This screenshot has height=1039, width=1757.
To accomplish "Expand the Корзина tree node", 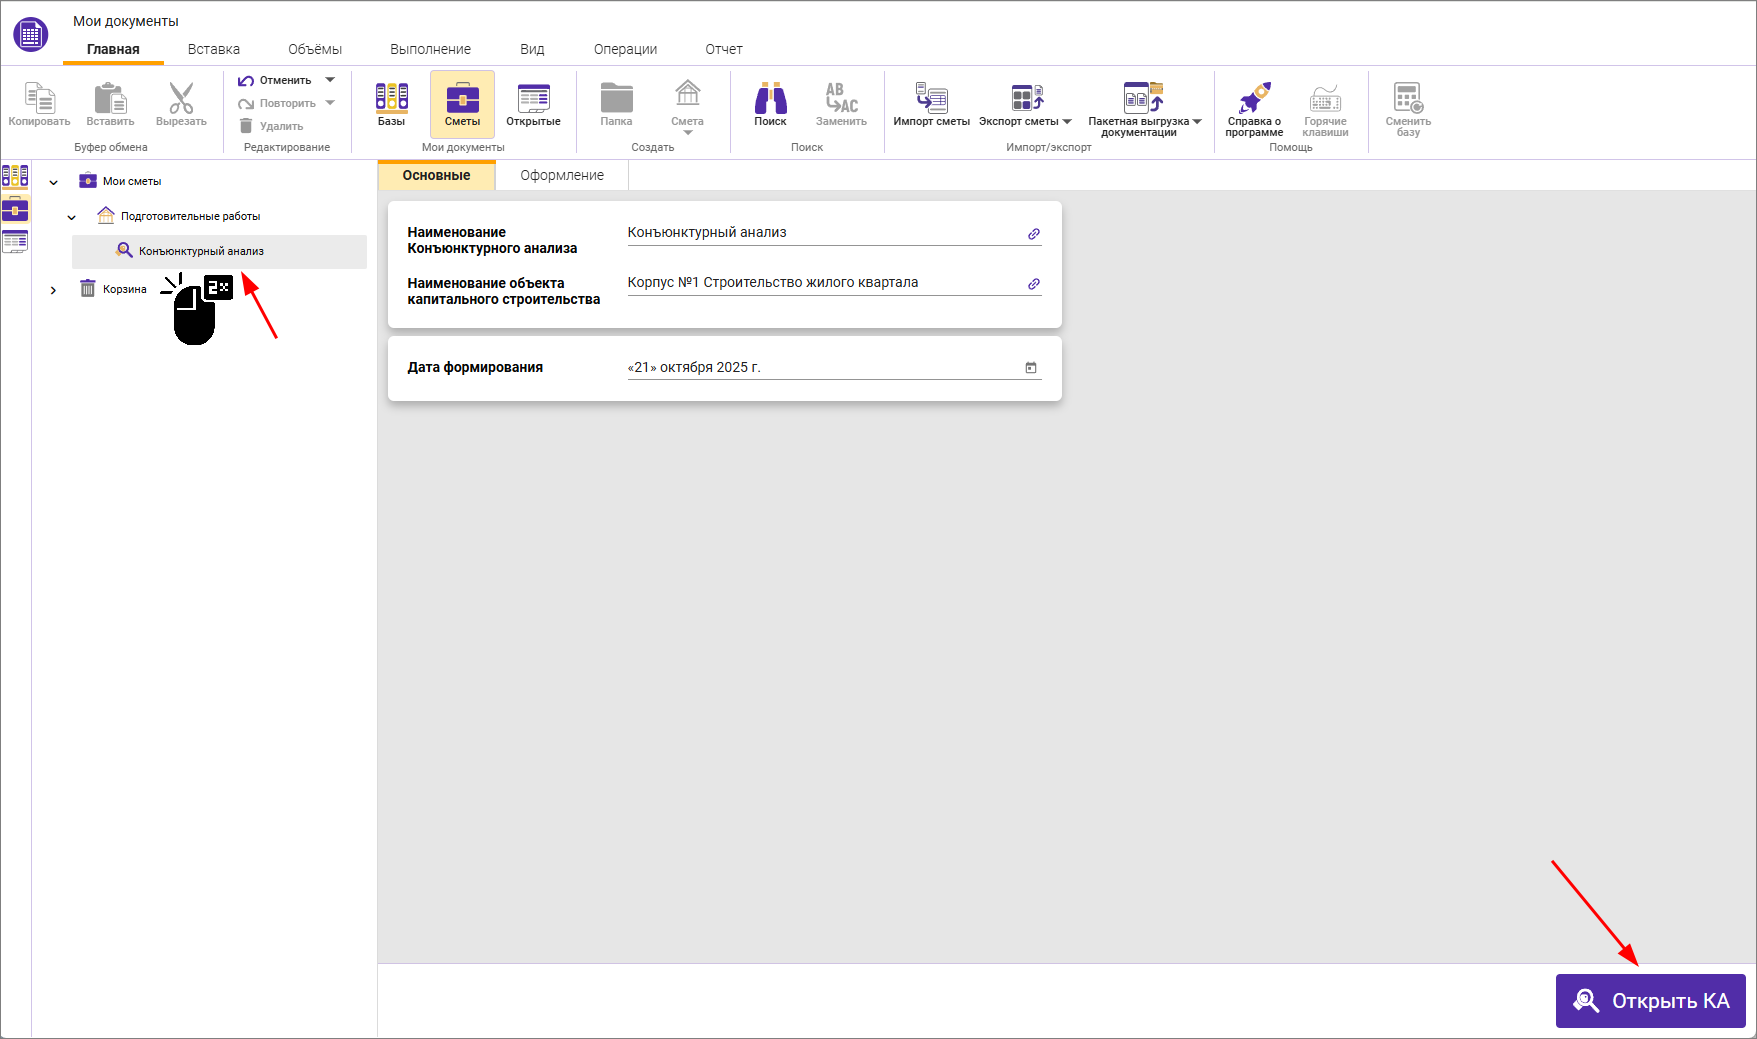I will point(54,290).
